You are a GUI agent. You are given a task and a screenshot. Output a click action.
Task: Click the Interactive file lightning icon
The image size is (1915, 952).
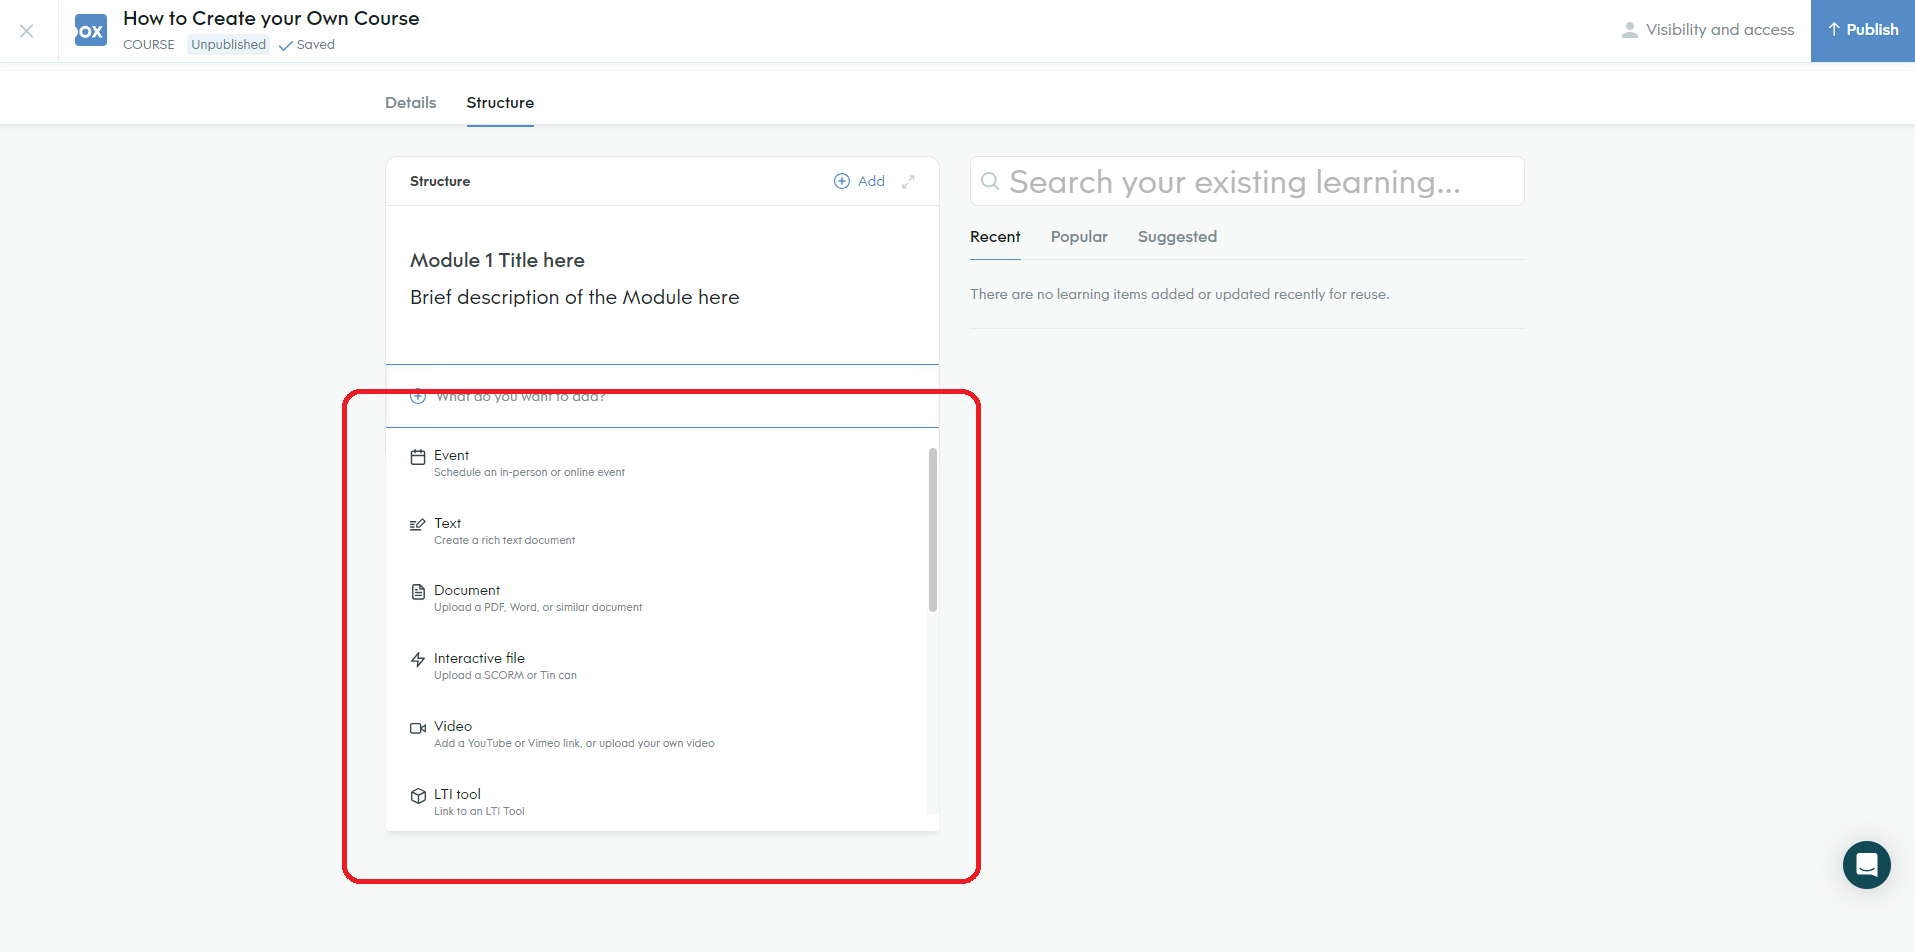point(418,660)
